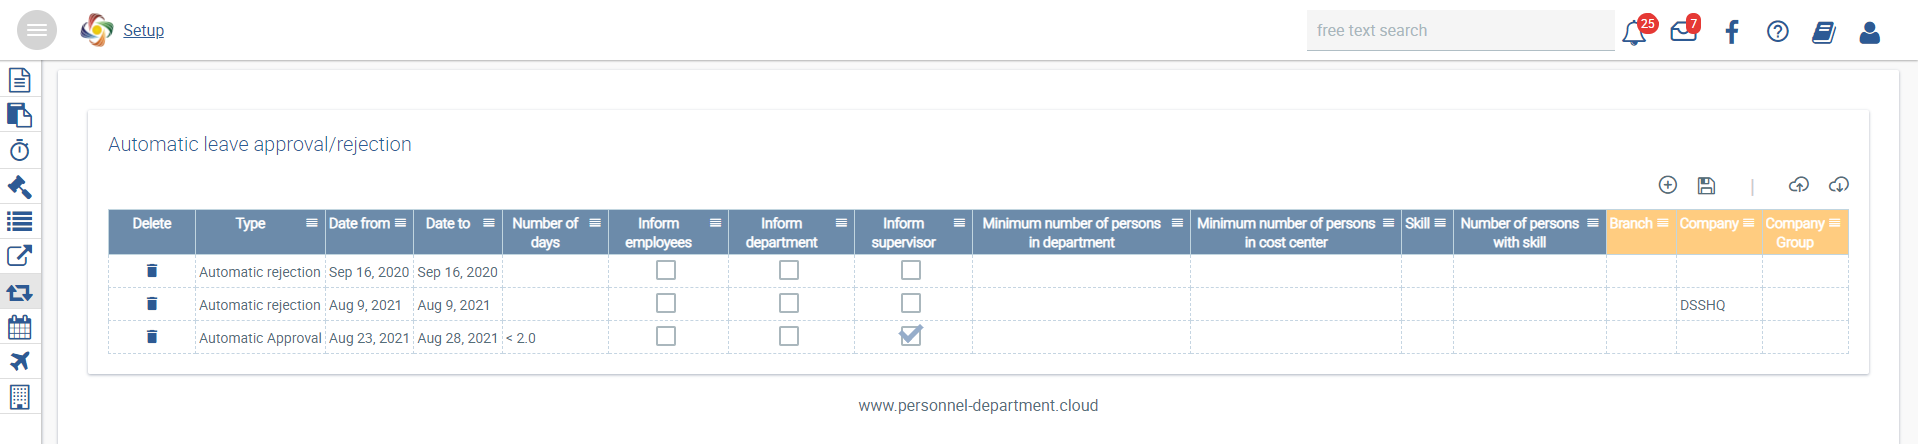Open the Company column header menu
This screenshot has width=1918, height=444.
[x=1749, y=223]
